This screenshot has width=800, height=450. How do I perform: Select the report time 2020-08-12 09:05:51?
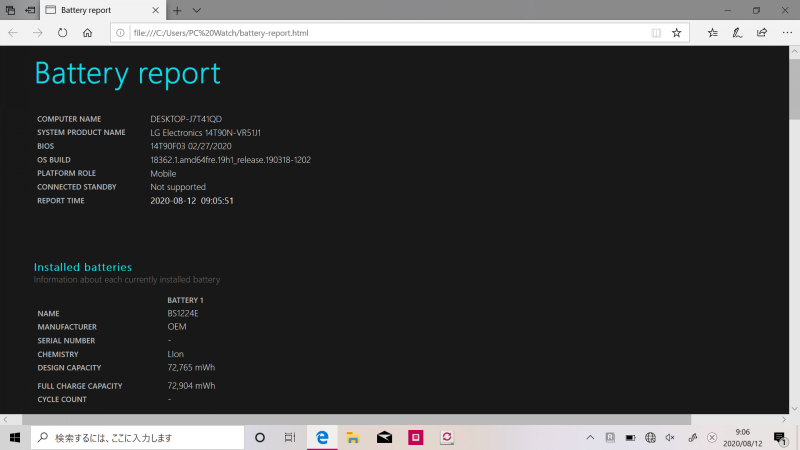pos(192,201)
